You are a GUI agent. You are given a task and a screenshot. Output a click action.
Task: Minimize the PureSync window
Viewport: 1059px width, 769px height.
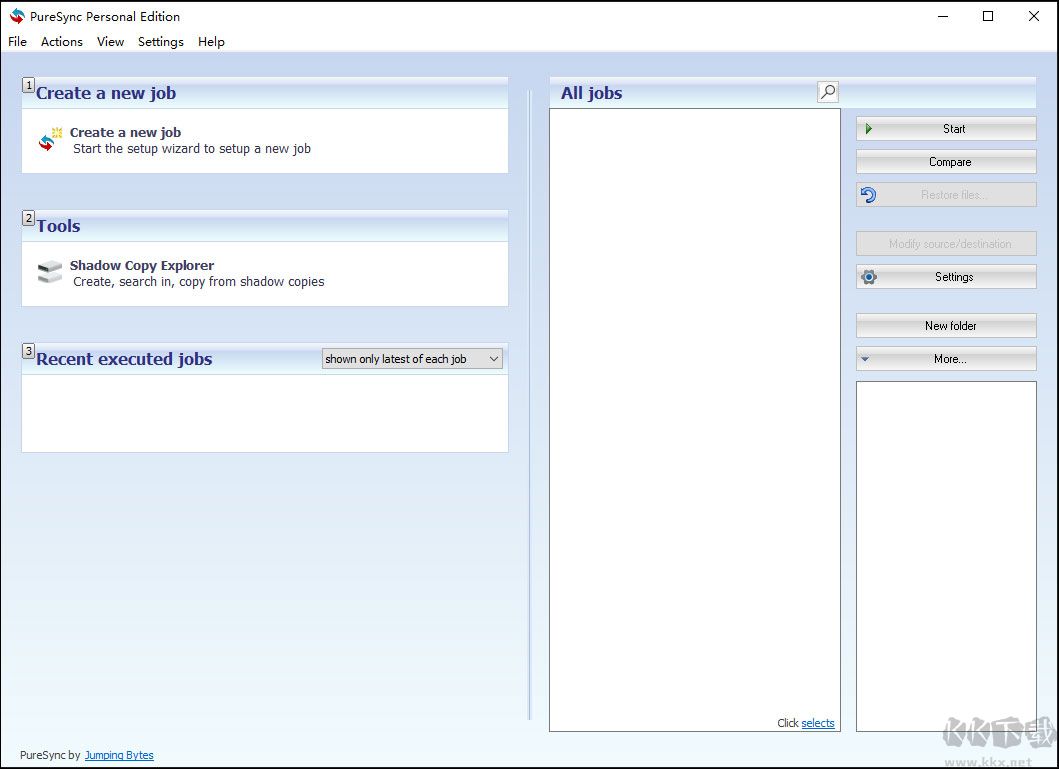pos(944,16)
